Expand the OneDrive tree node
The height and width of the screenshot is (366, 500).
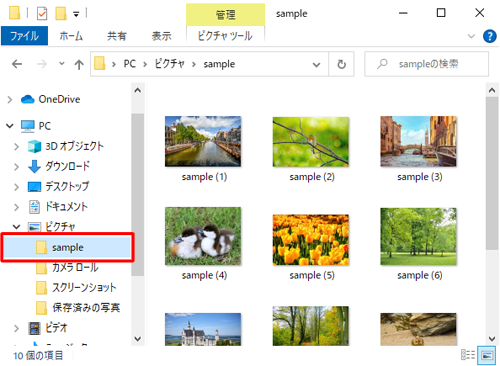coord(10,99)
